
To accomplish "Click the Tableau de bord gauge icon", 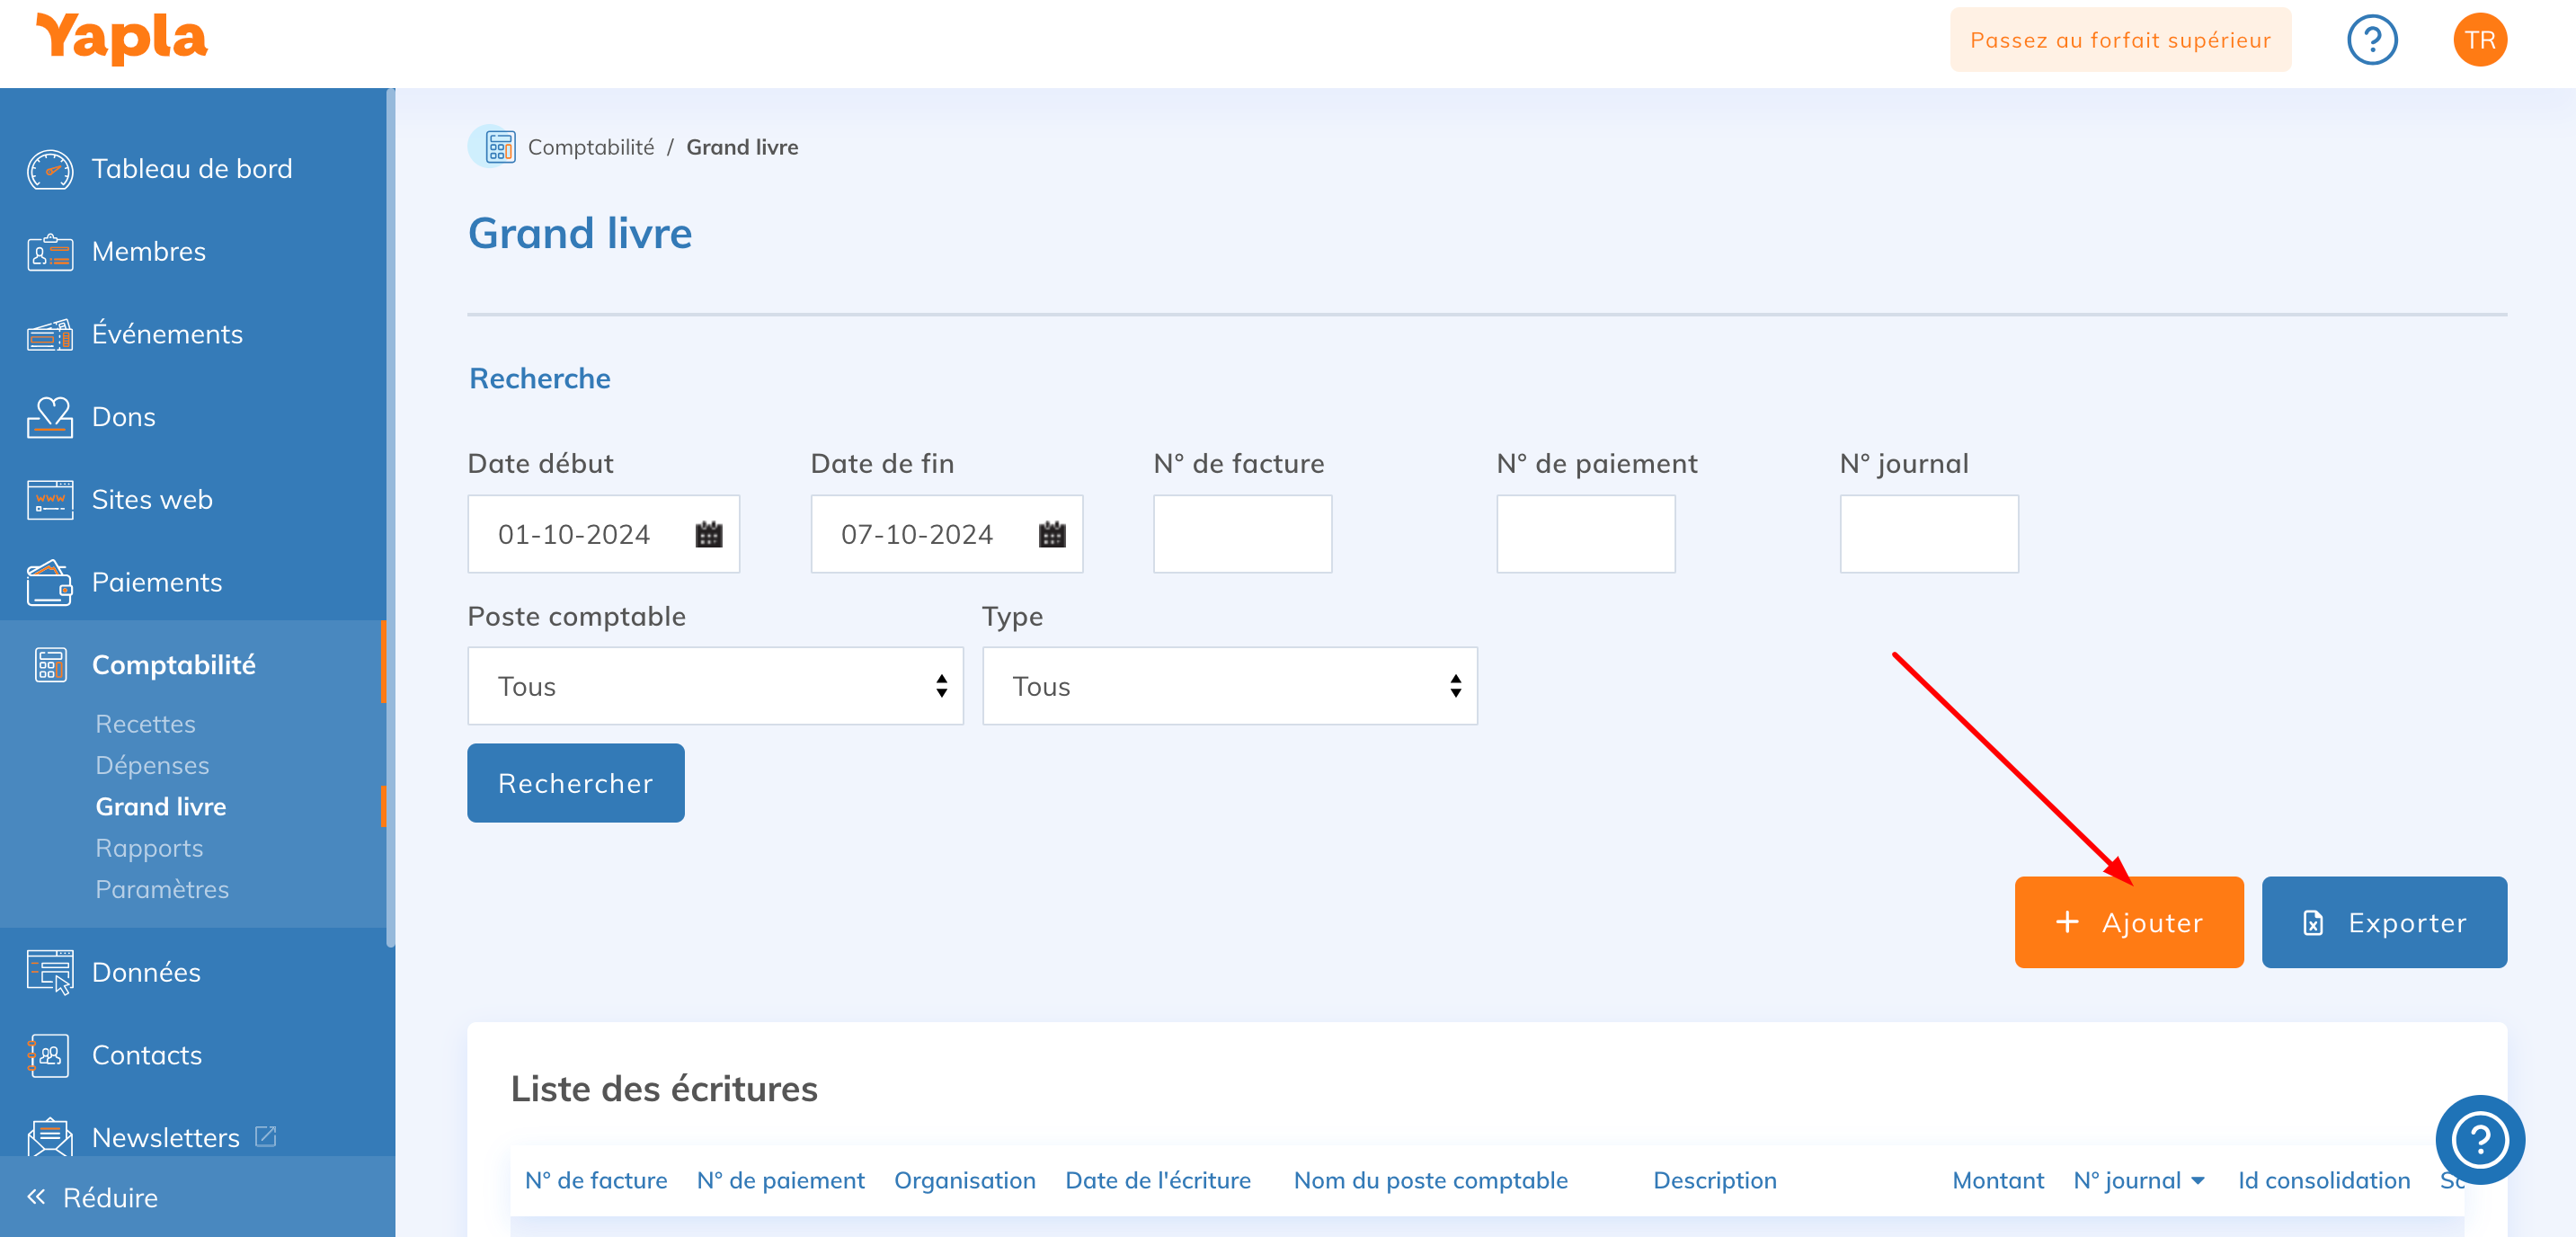I will (50, 169).
